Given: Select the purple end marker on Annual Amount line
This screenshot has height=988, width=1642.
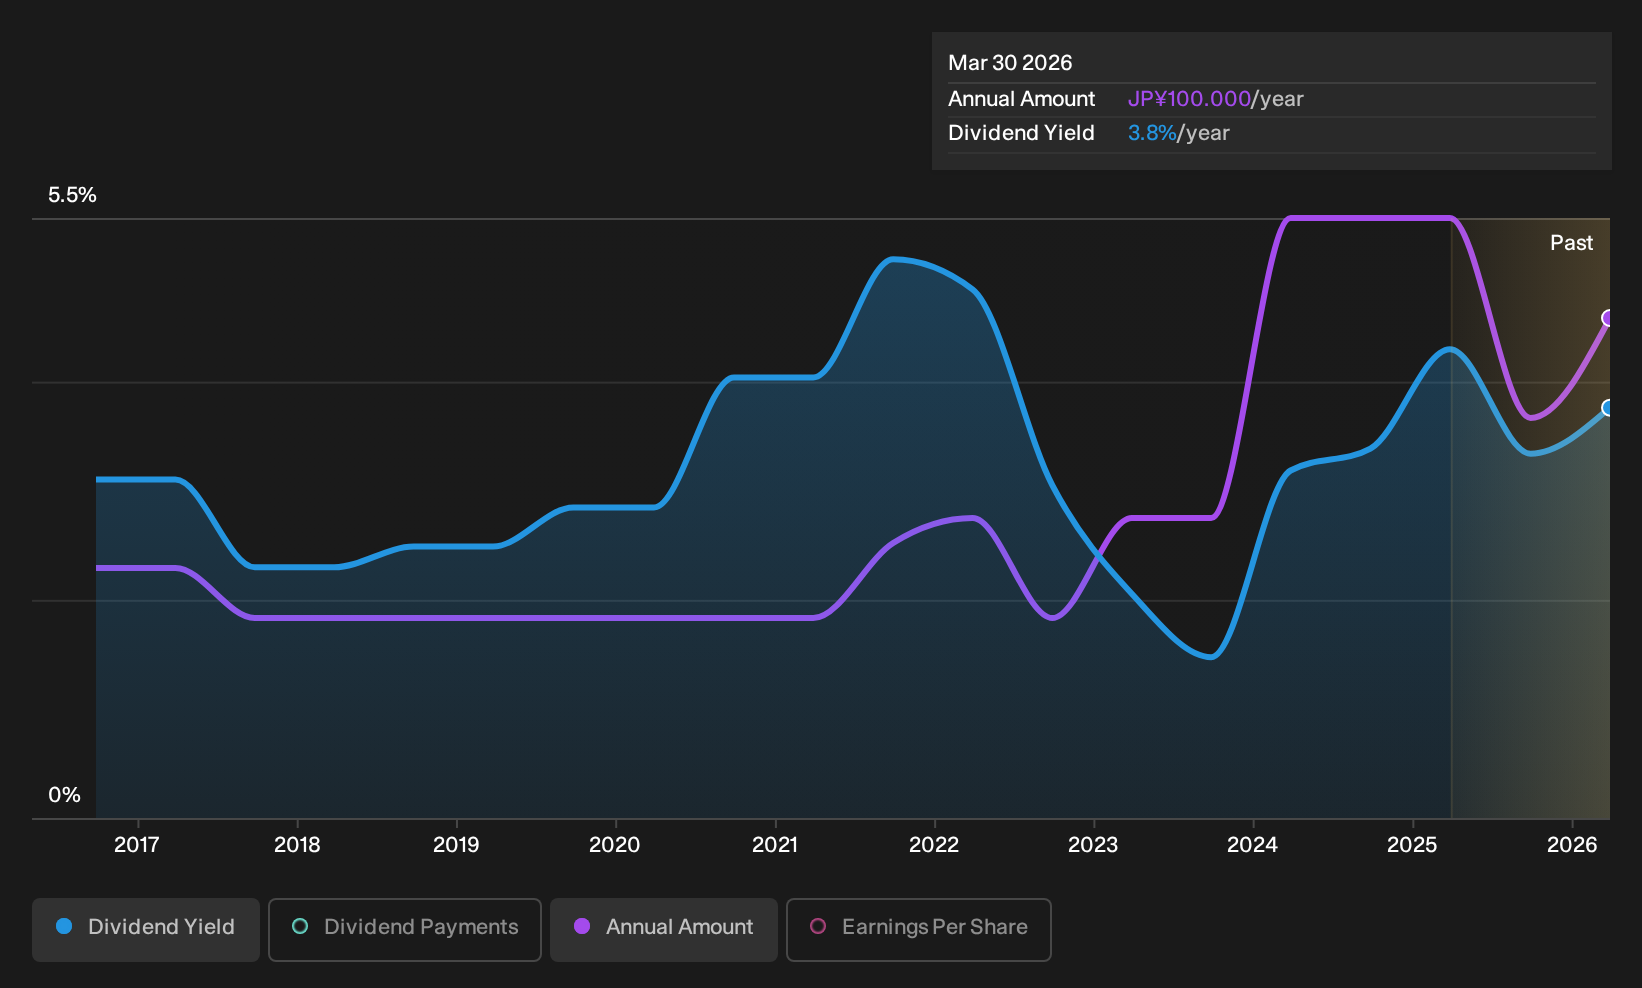Looking at the screenshot, I should click(x=1608, y=318).
